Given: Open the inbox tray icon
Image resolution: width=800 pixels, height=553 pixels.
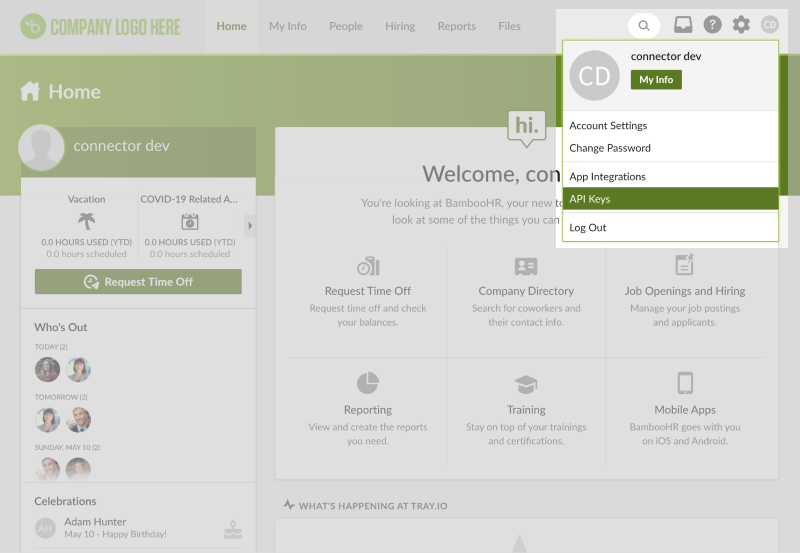Looking at the screenshot, I should click(683, 25).
